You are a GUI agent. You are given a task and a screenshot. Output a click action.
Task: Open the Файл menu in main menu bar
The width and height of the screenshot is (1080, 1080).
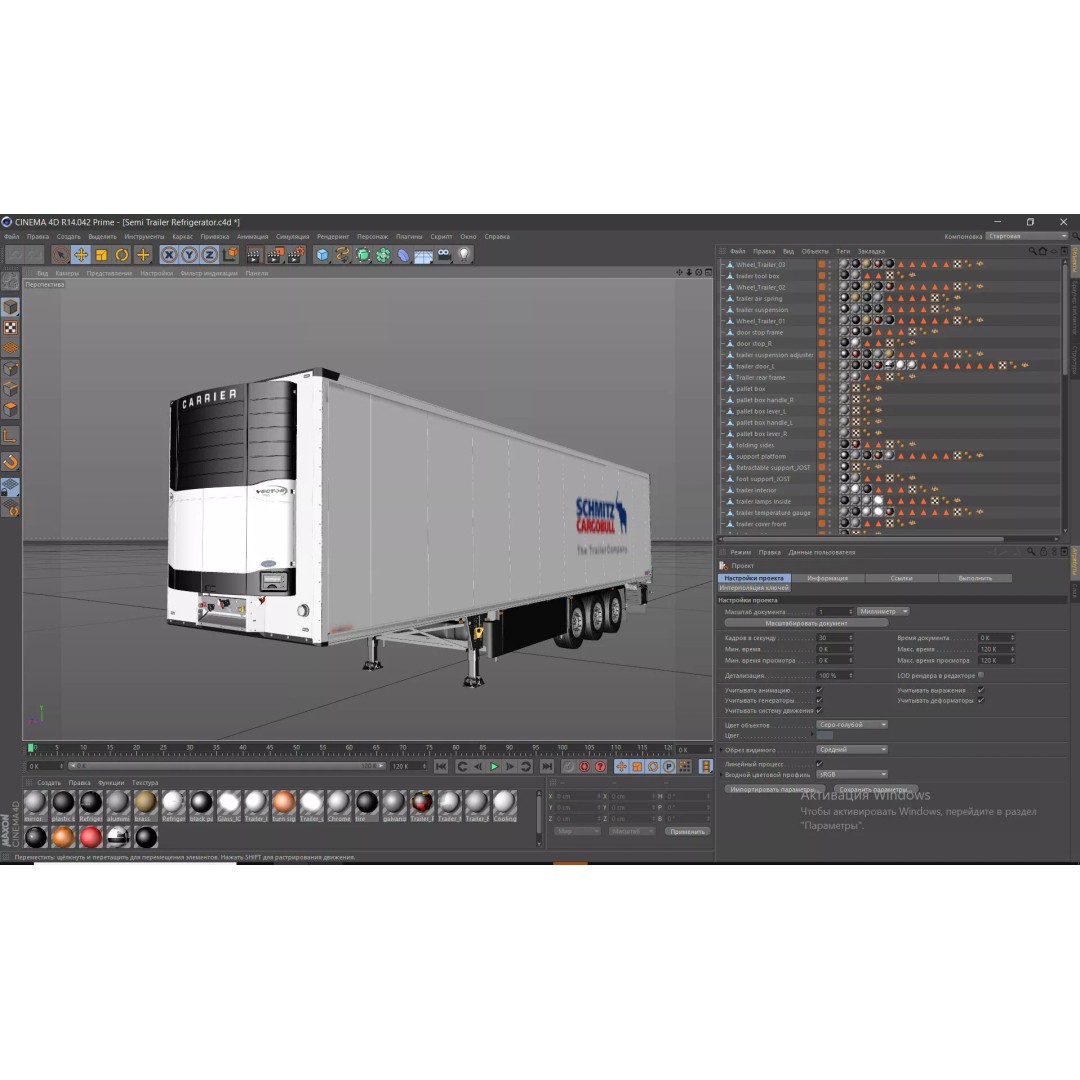point(12,237)
